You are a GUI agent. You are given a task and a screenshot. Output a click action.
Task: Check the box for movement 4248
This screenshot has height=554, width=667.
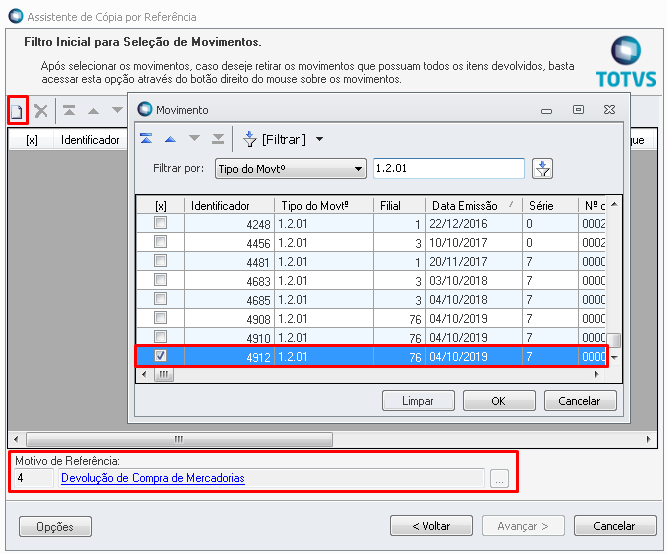point(160,223)
